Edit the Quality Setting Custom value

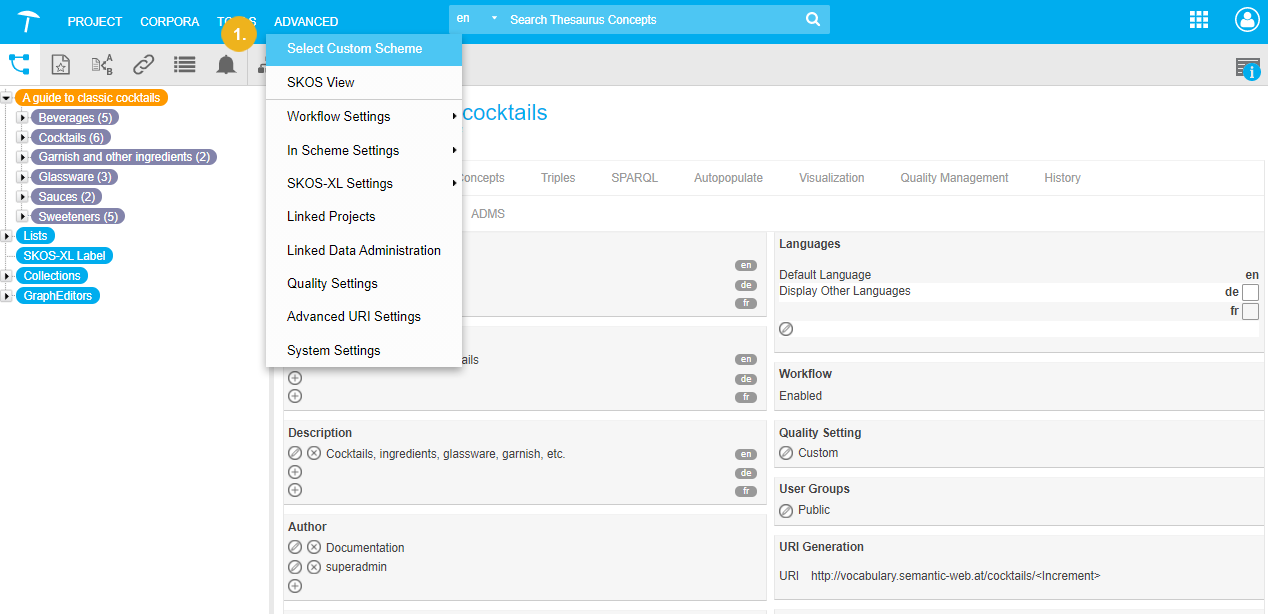[786, 453]
